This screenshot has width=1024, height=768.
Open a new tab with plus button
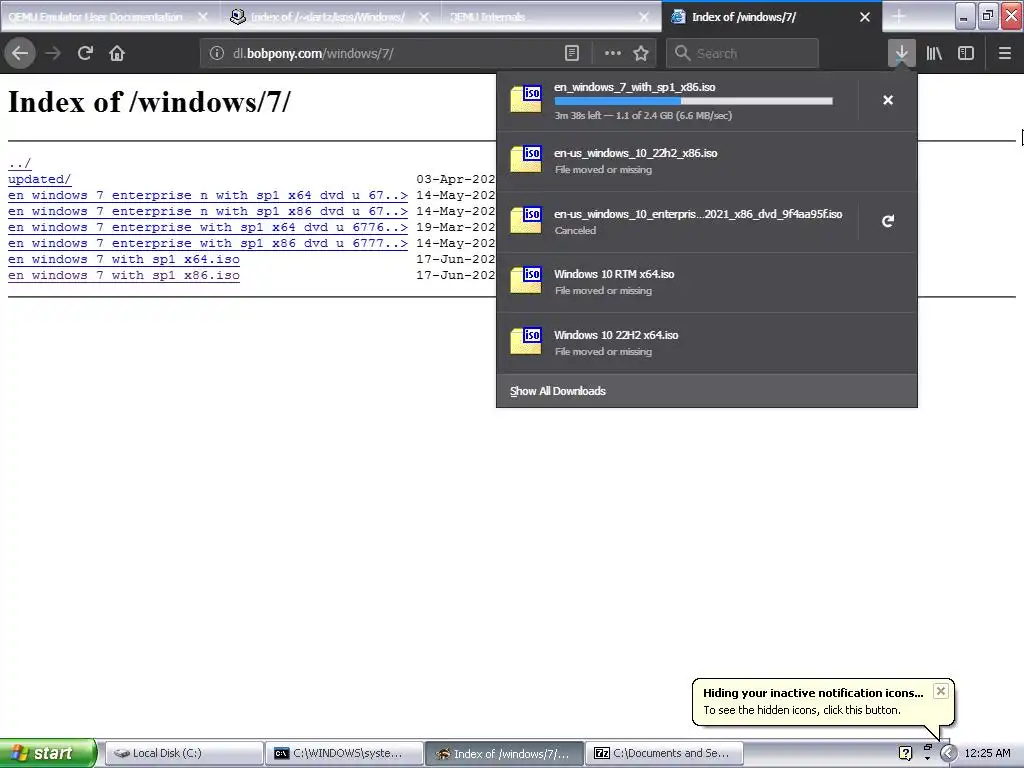click(899, 17)
